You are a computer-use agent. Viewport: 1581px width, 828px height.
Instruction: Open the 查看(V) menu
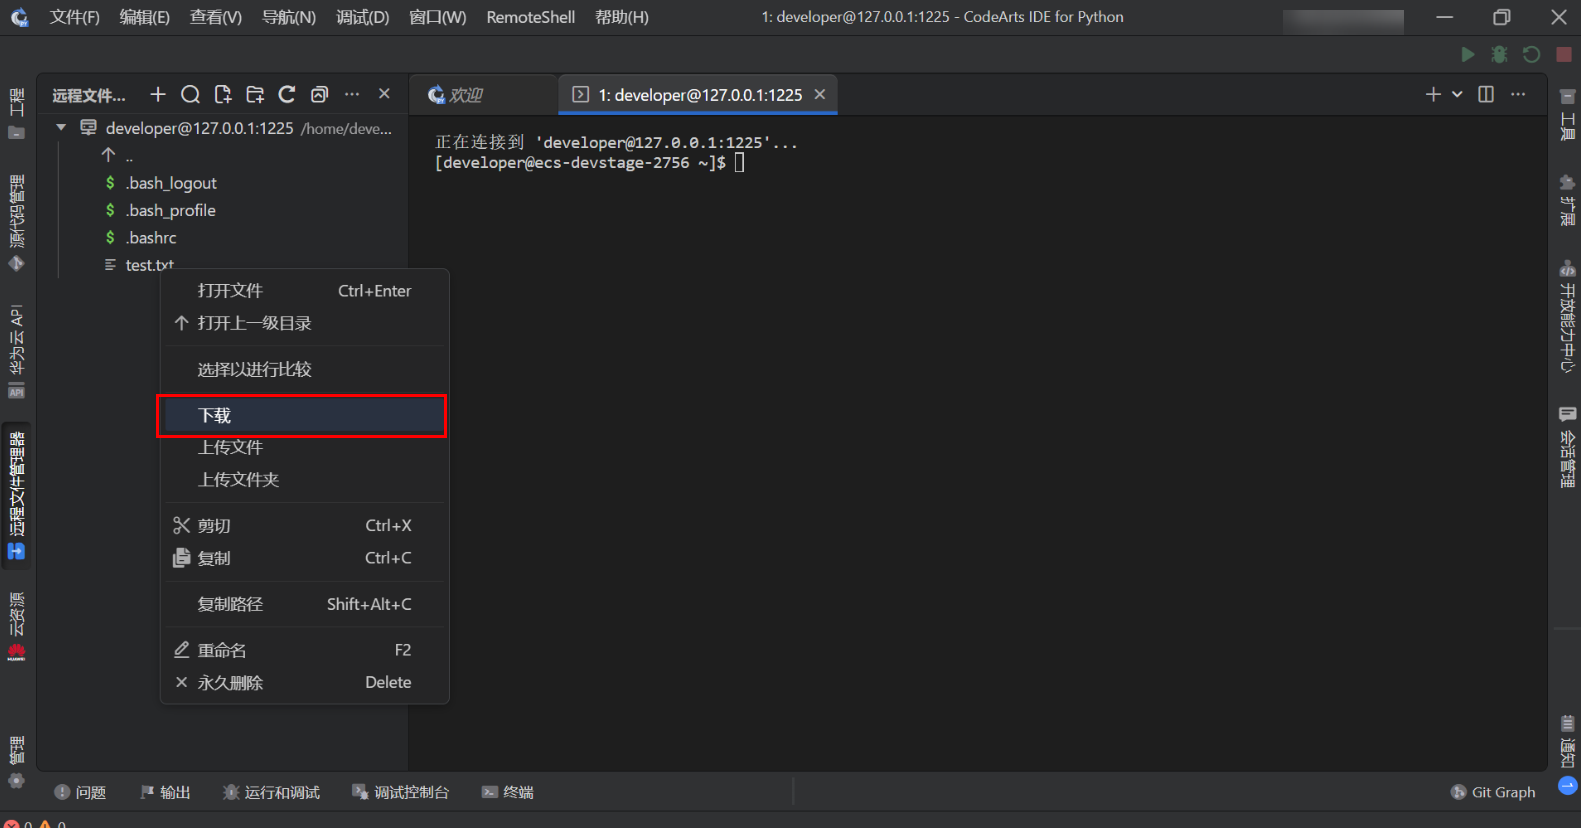pos(216,17)
